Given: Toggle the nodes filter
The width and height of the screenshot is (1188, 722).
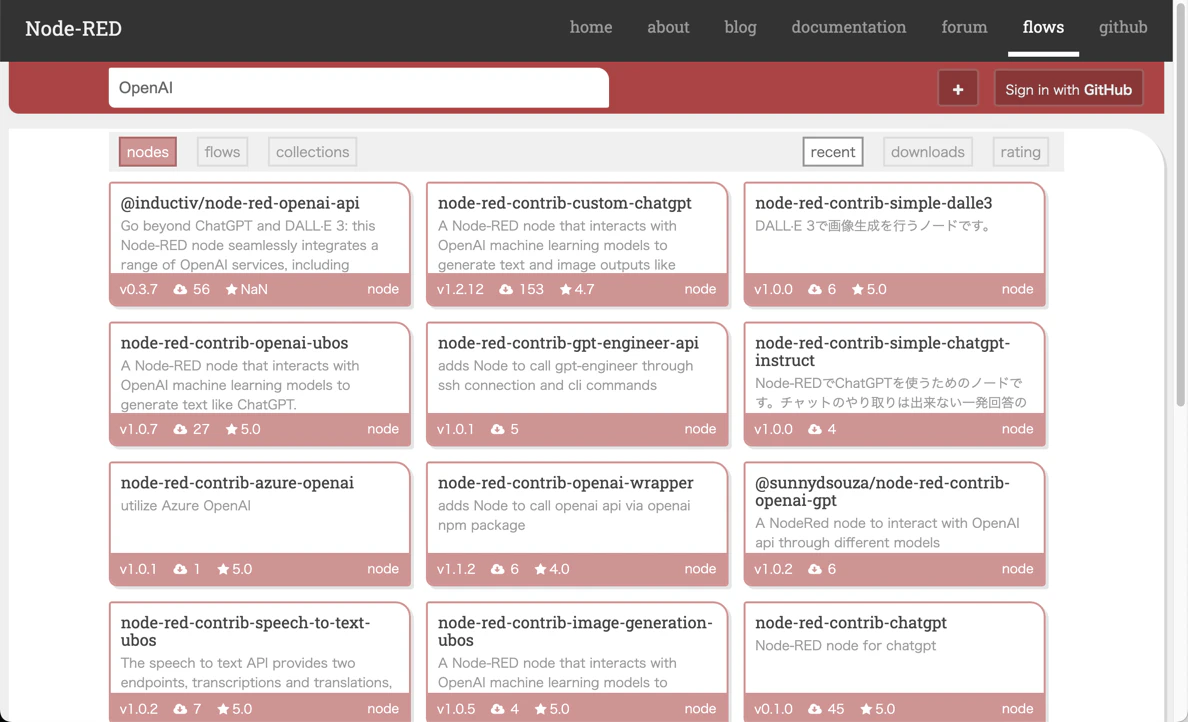Looking at the screenshot, I should click(148, 152).
